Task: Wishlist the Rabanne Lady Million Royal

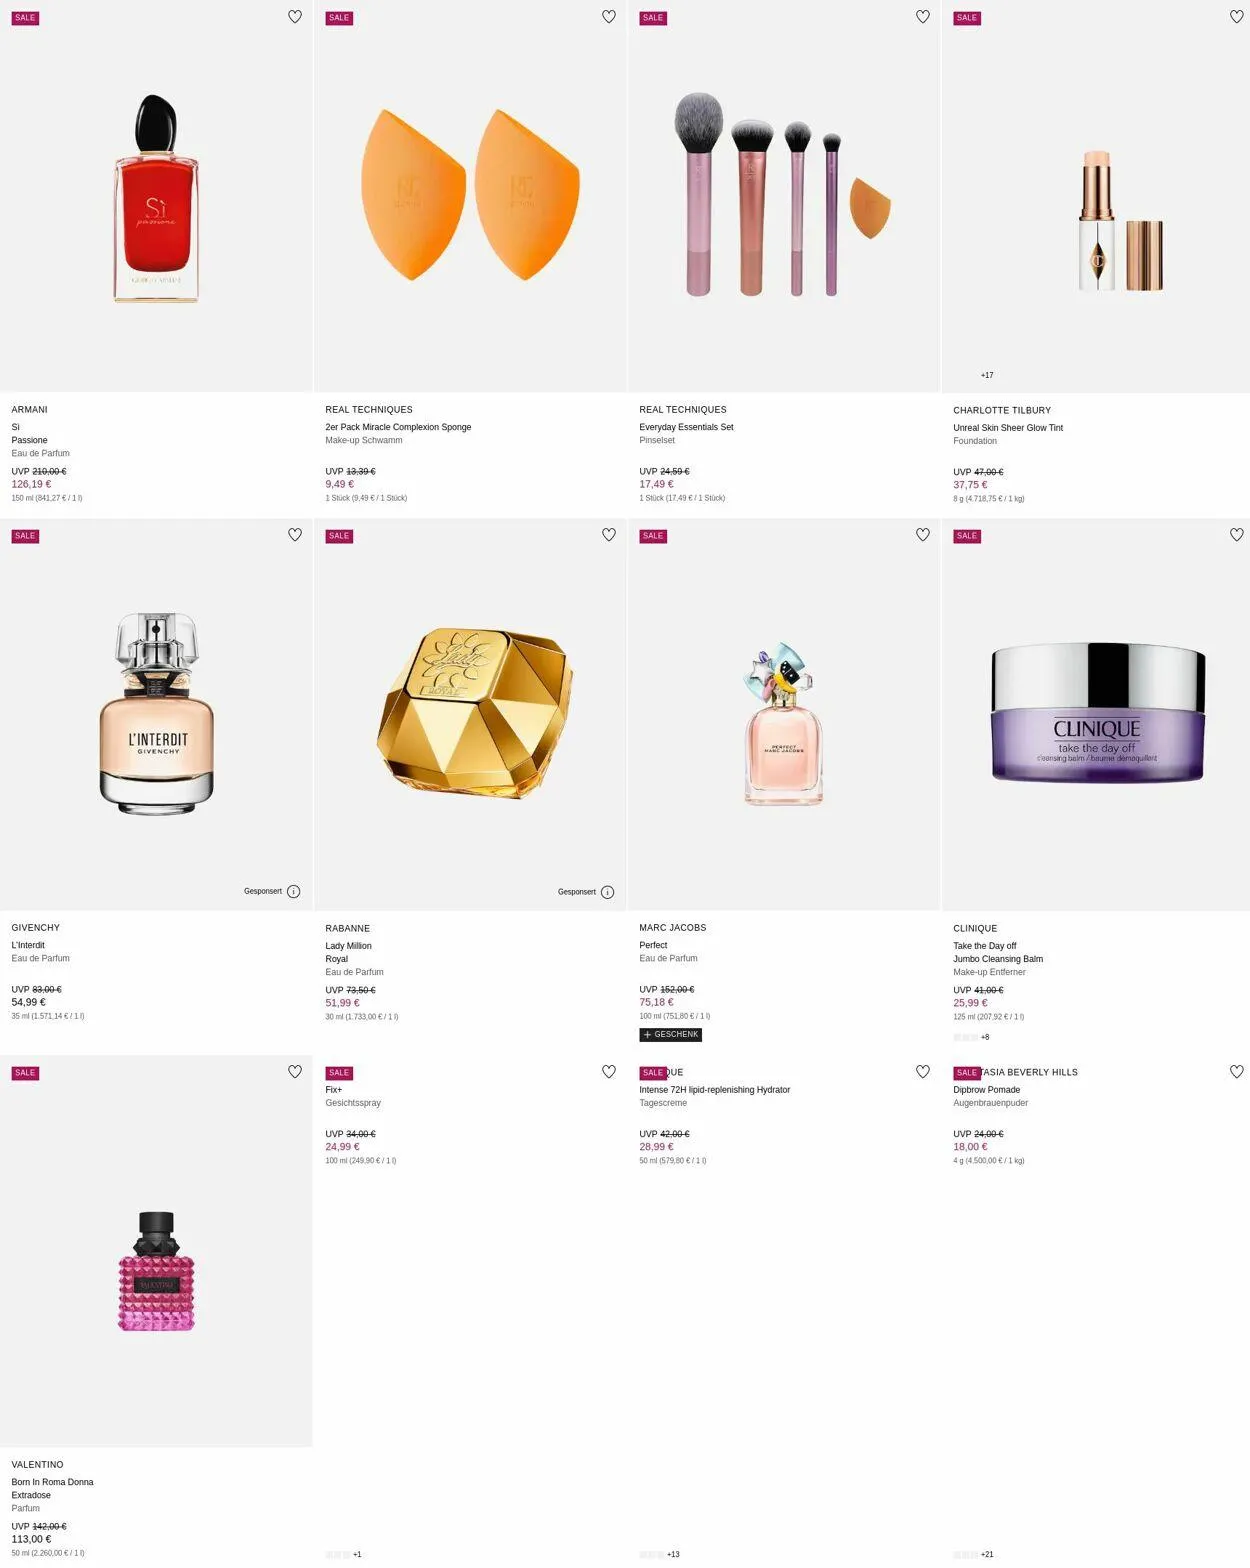Action: click(x=609, y=535)
